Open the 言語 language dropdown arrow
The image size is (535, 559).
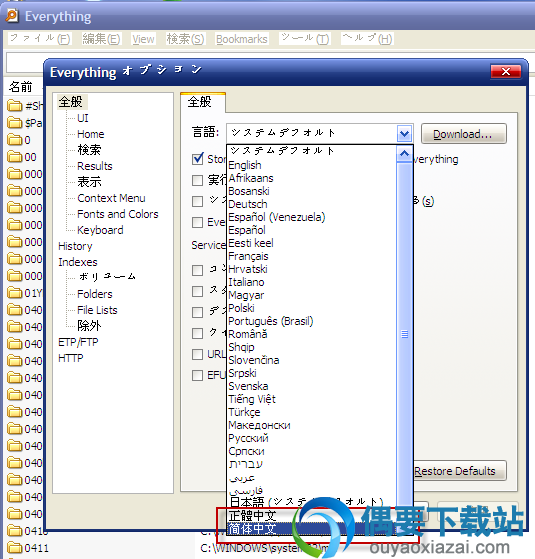pyautogui.click(x=404, y=134)
